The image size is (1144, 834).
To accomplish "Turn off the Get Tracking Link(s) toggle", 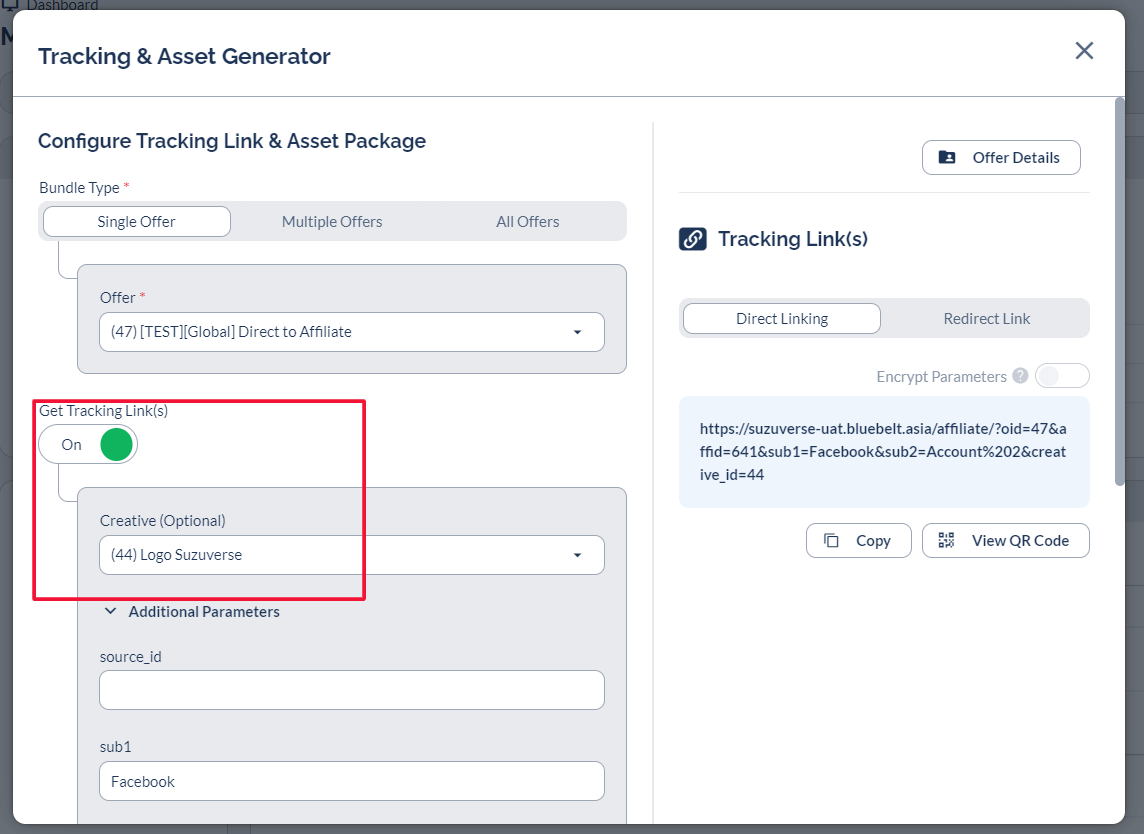I will click(x=88, y=445).
